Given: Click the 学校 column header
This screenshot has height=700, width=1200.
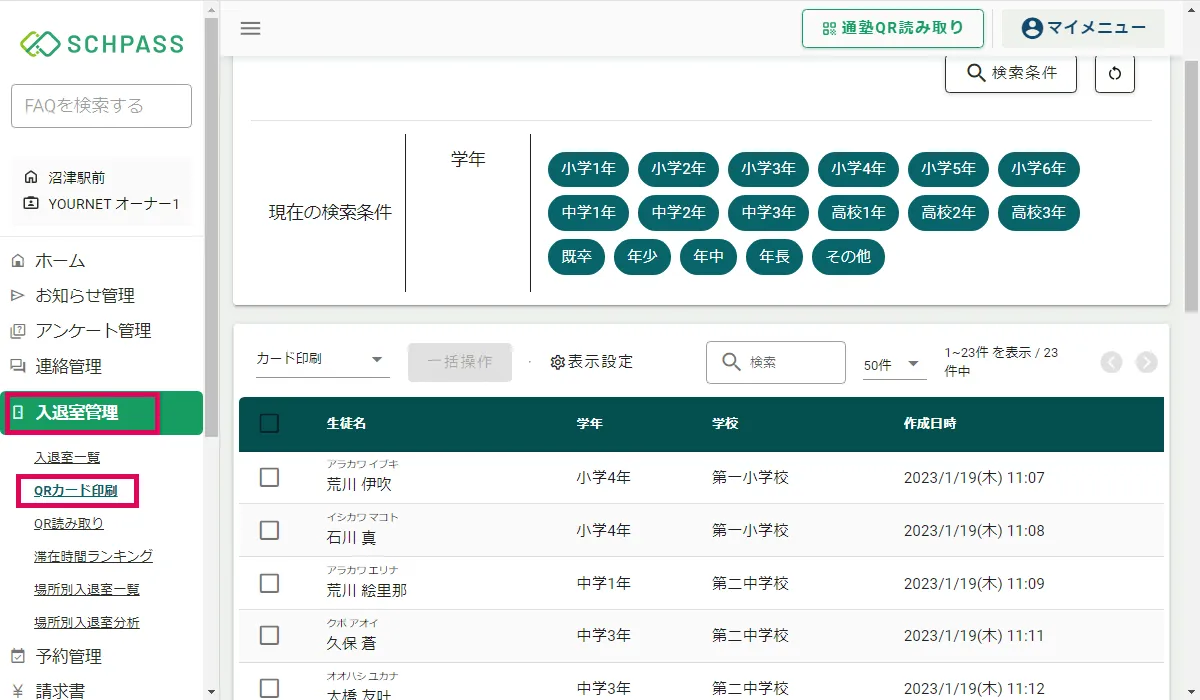Looking at the screenshot, I should [725, 424].
